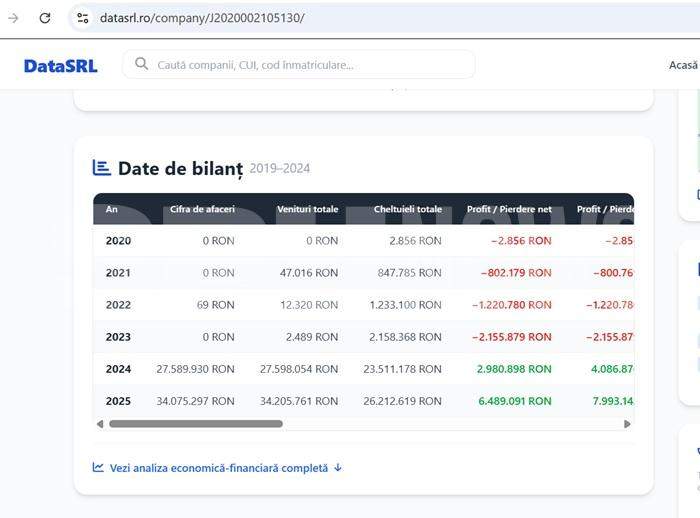Click the Profit / Pierdere net header
The image size is (700, 518).
coord(509,209)
